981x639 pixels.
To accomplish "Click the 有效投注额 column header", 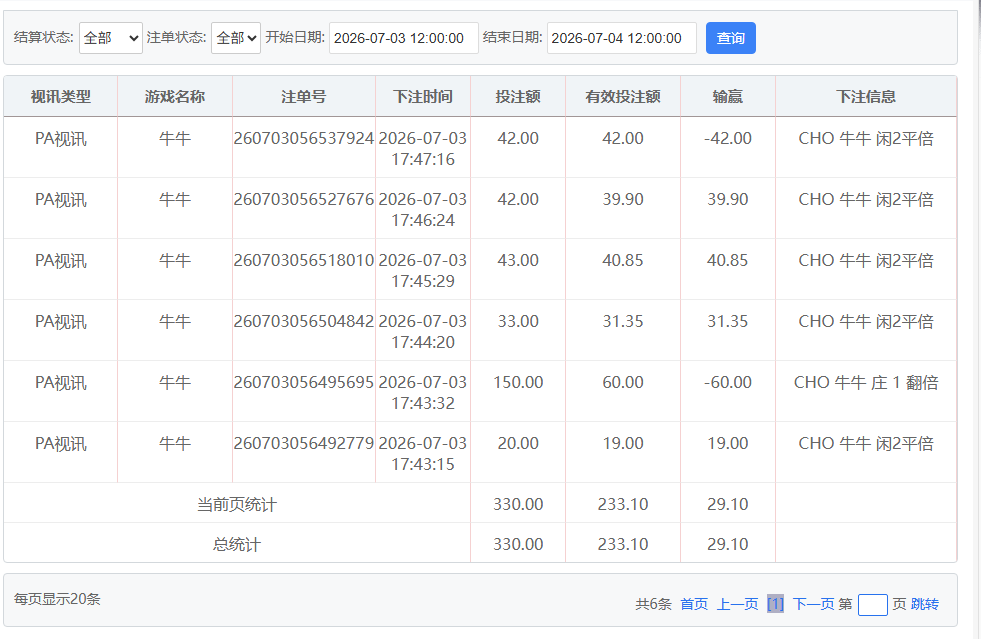I will [623, 96].
